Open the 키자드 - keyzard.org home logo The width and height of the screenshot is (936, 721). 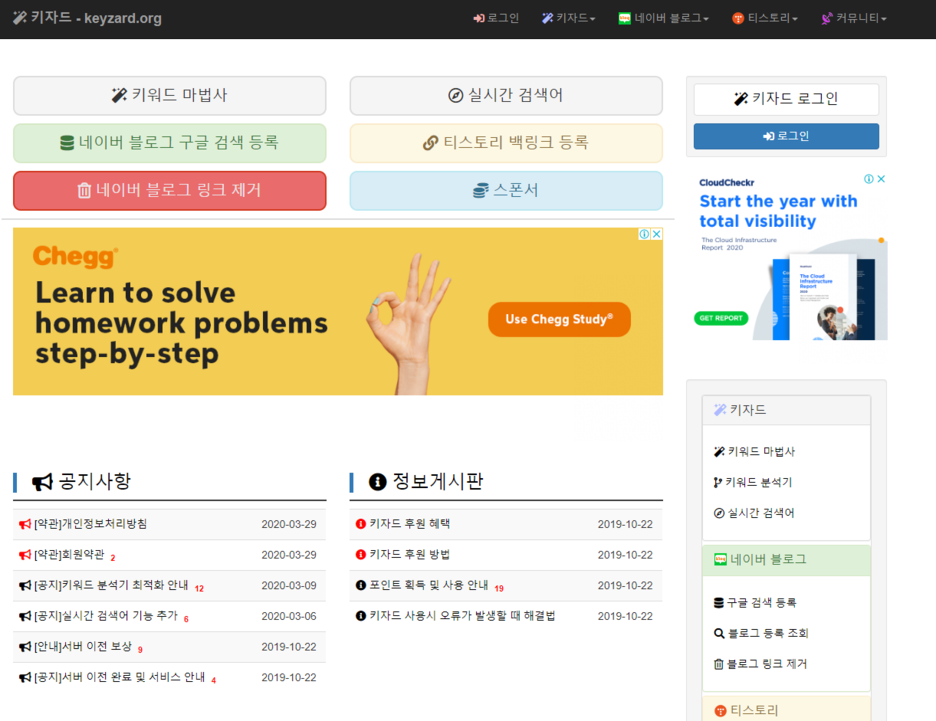click(87, 18)
